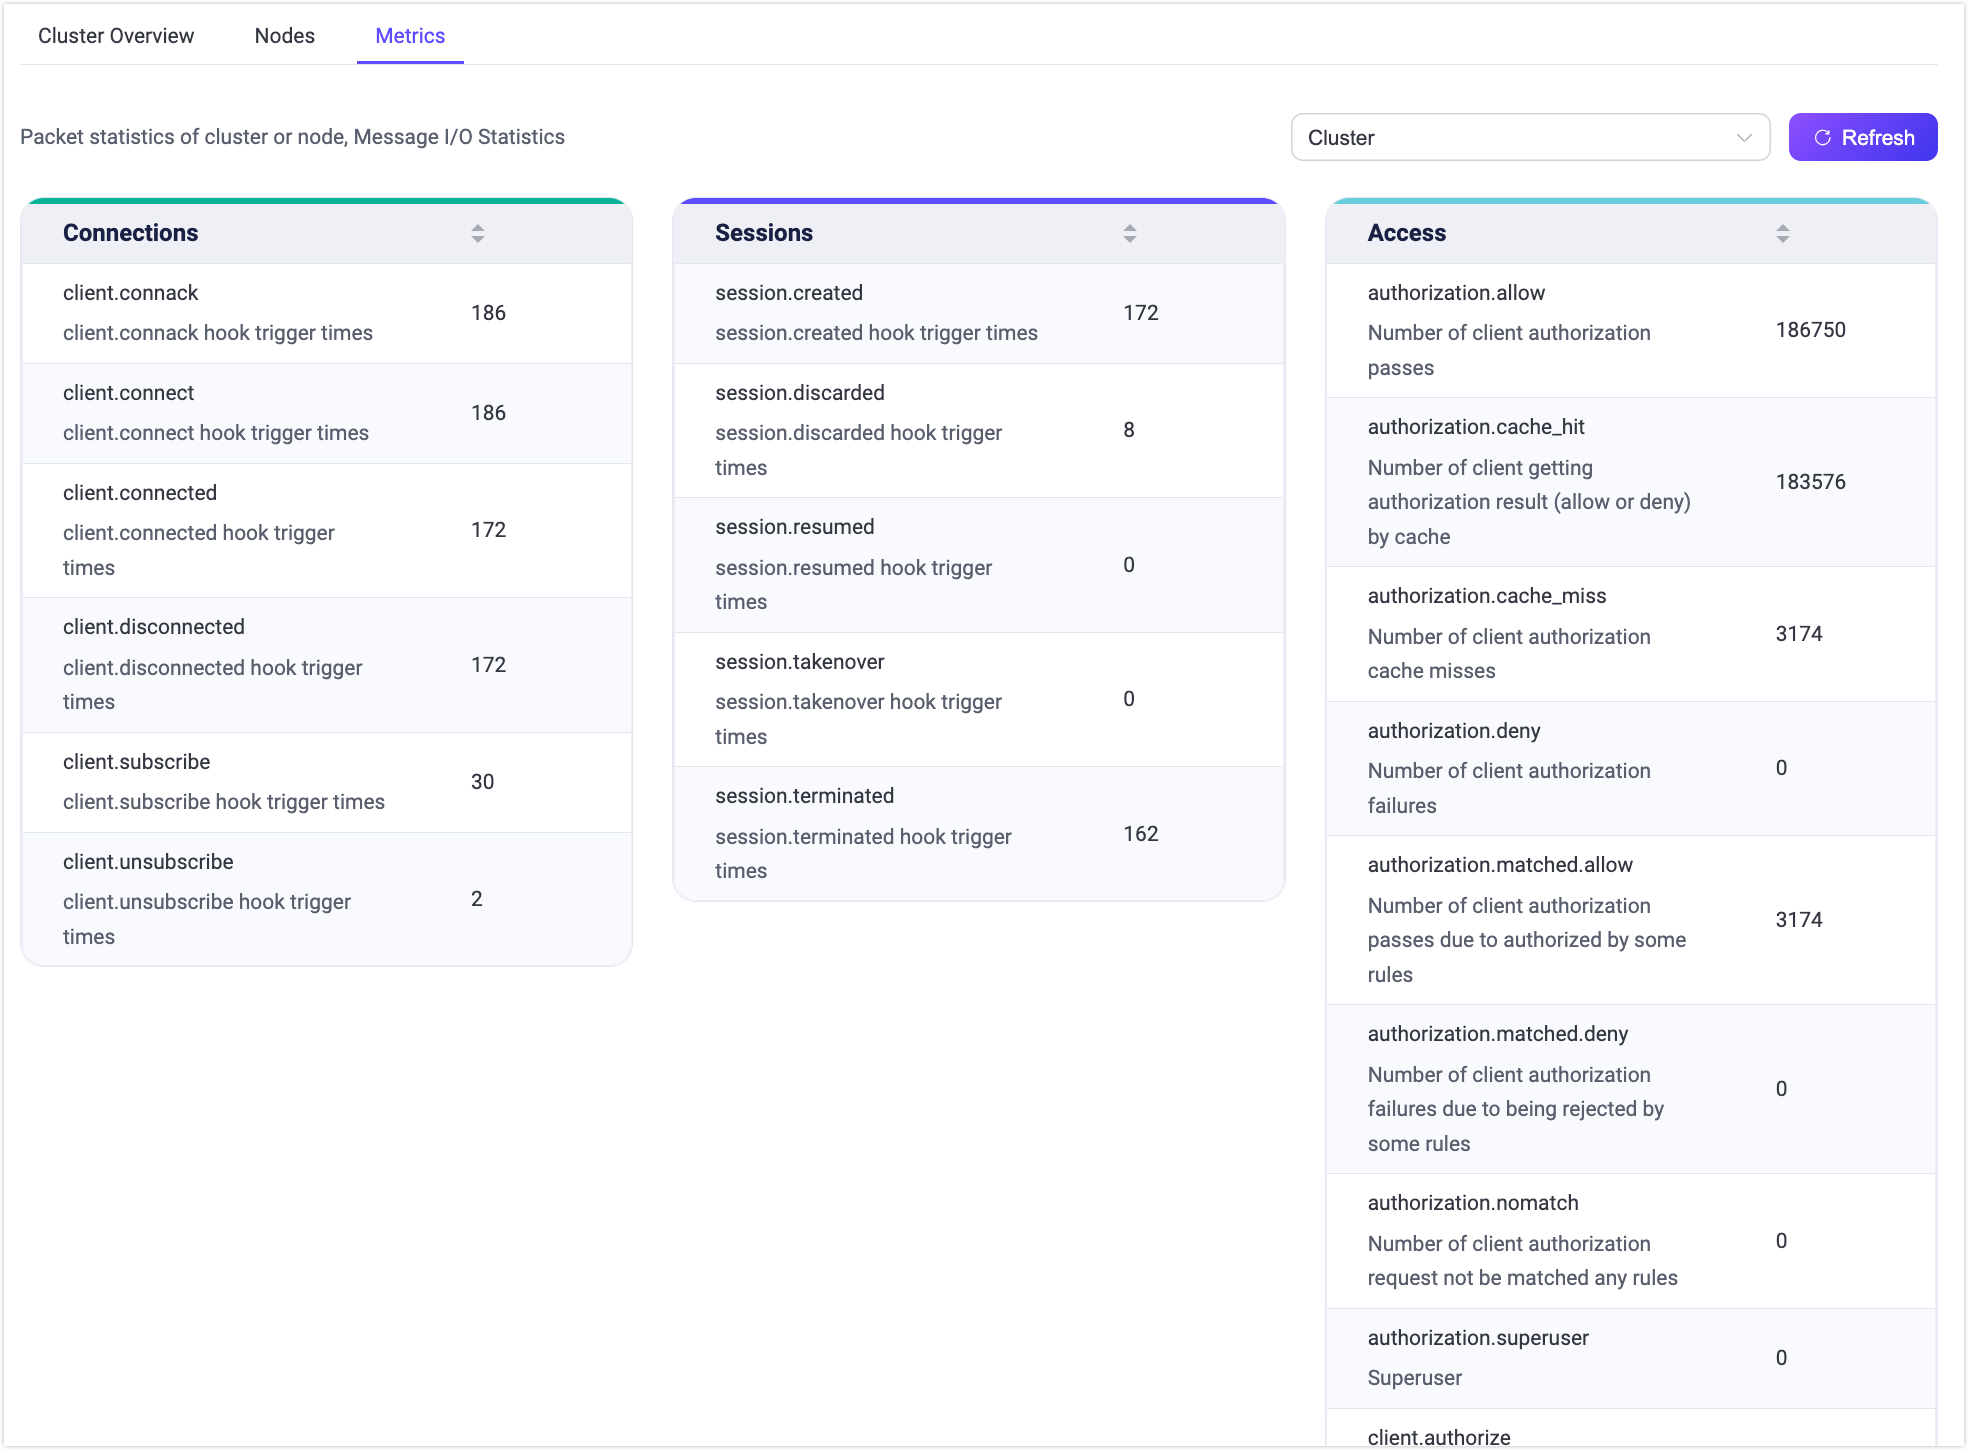This screenshot has width=1968, height=1450.
Task: Select the session.created metric row
Action: tap(978, 313)
